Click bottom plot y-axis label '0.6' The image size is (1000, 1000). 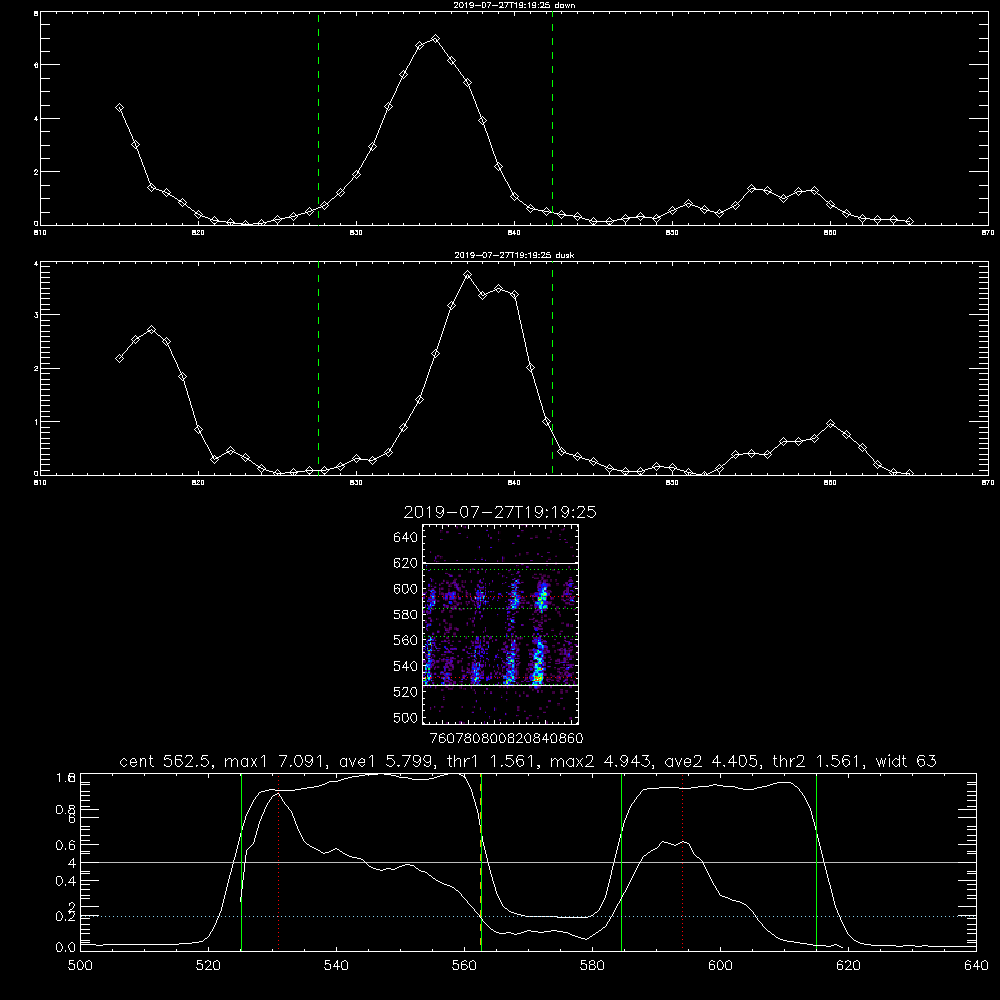(65, 845)
